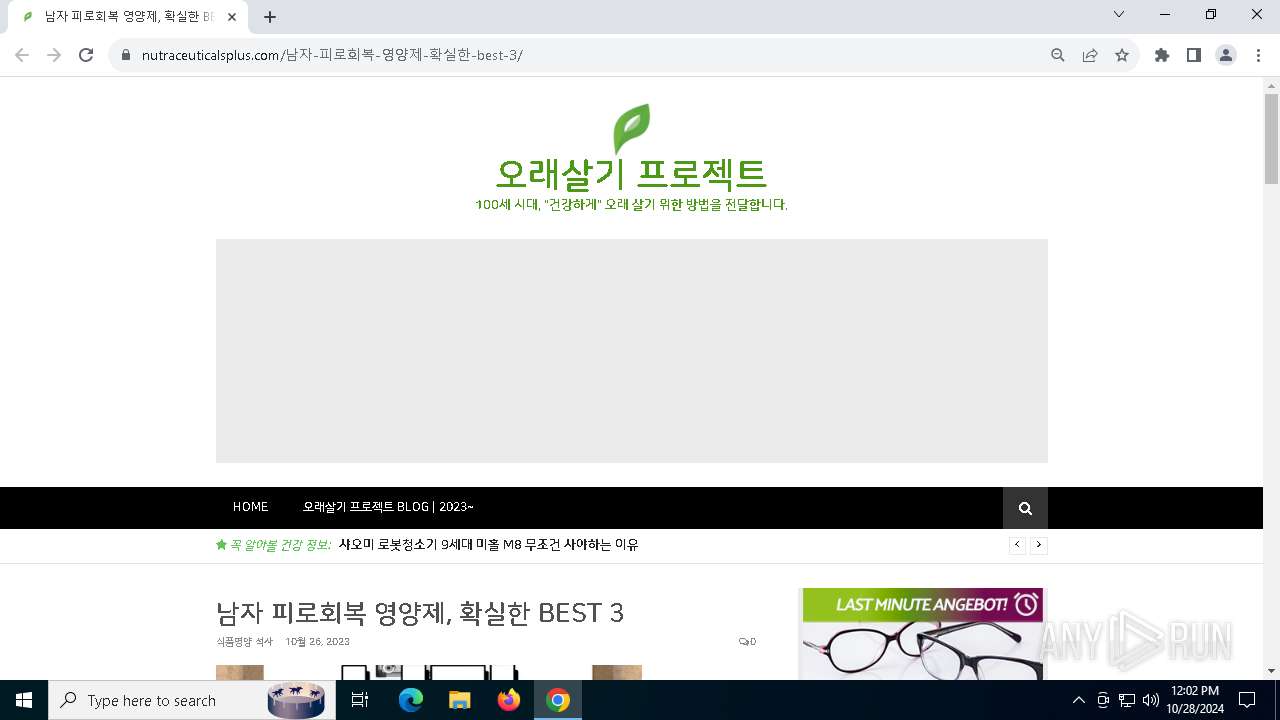Show the previous ticker headline arrow
The width and height of the screenshot is (1280, 720).
(x=1017, y=545)
